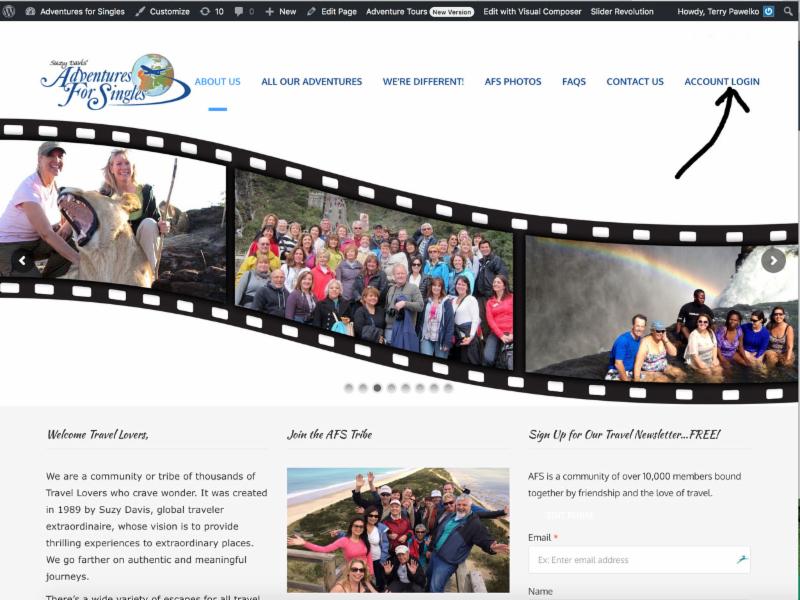The image size is (800, 600).
Task: Click the large group photo slide
Action: click(x=374, y=268)
